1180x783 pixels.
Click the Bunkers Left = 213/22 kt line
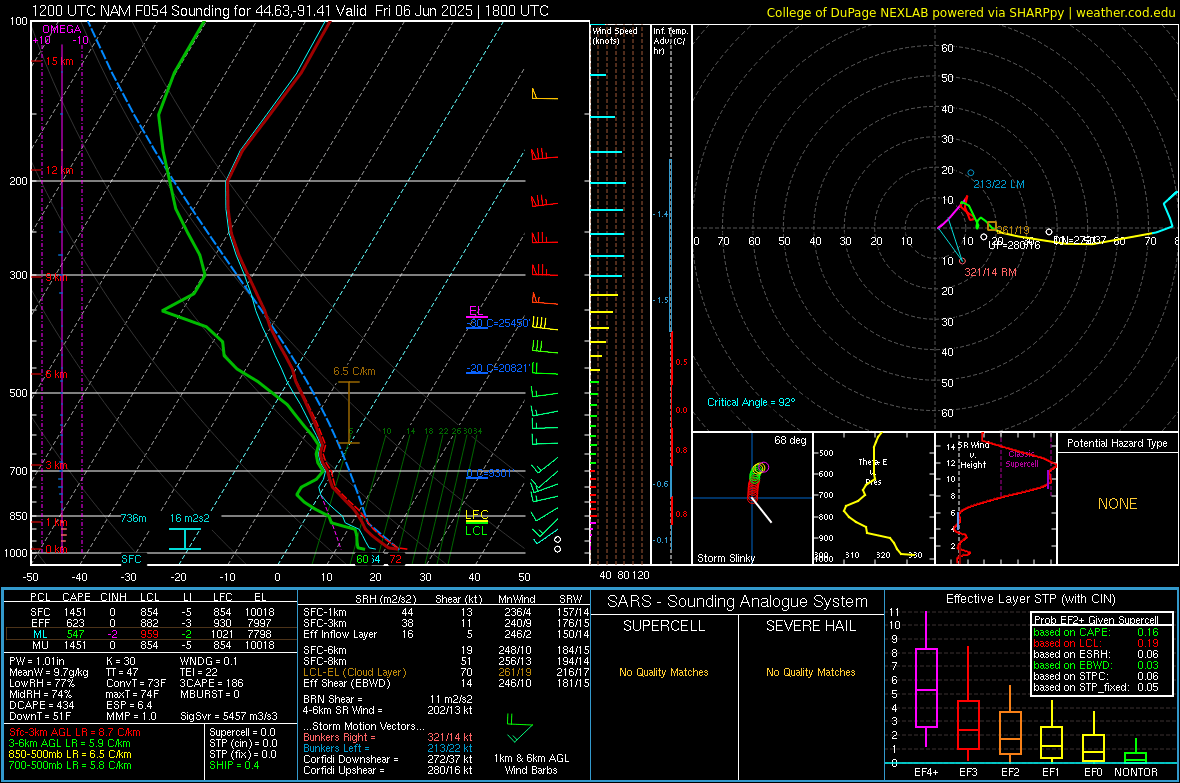coord(388,748)
